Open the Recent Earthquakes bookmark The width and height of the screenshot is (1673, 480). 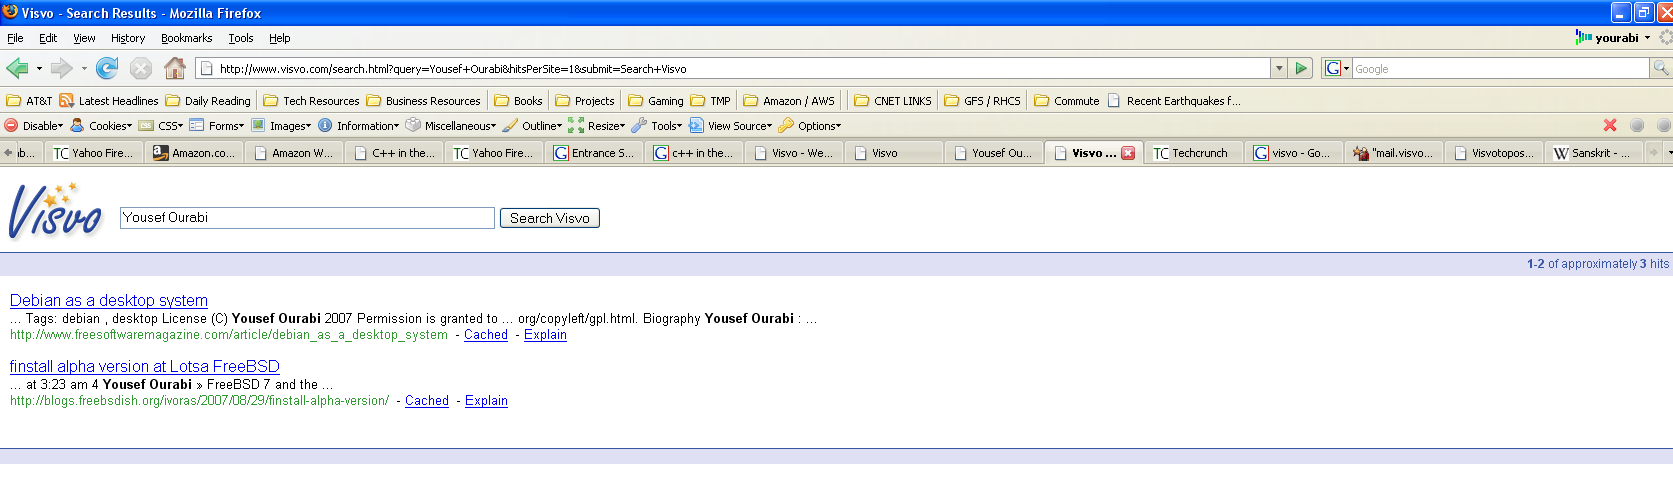click(x=1174, y=101)
